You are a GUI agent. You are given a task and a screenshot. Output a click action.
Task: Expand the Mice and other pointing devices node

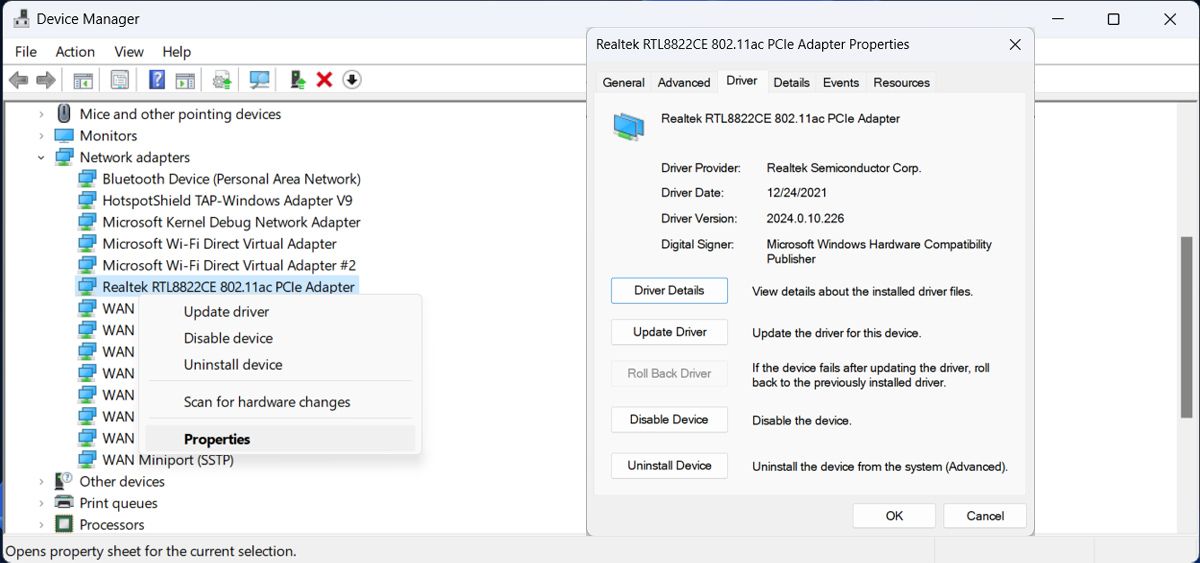pyautogui.click(x=41, y=114)
